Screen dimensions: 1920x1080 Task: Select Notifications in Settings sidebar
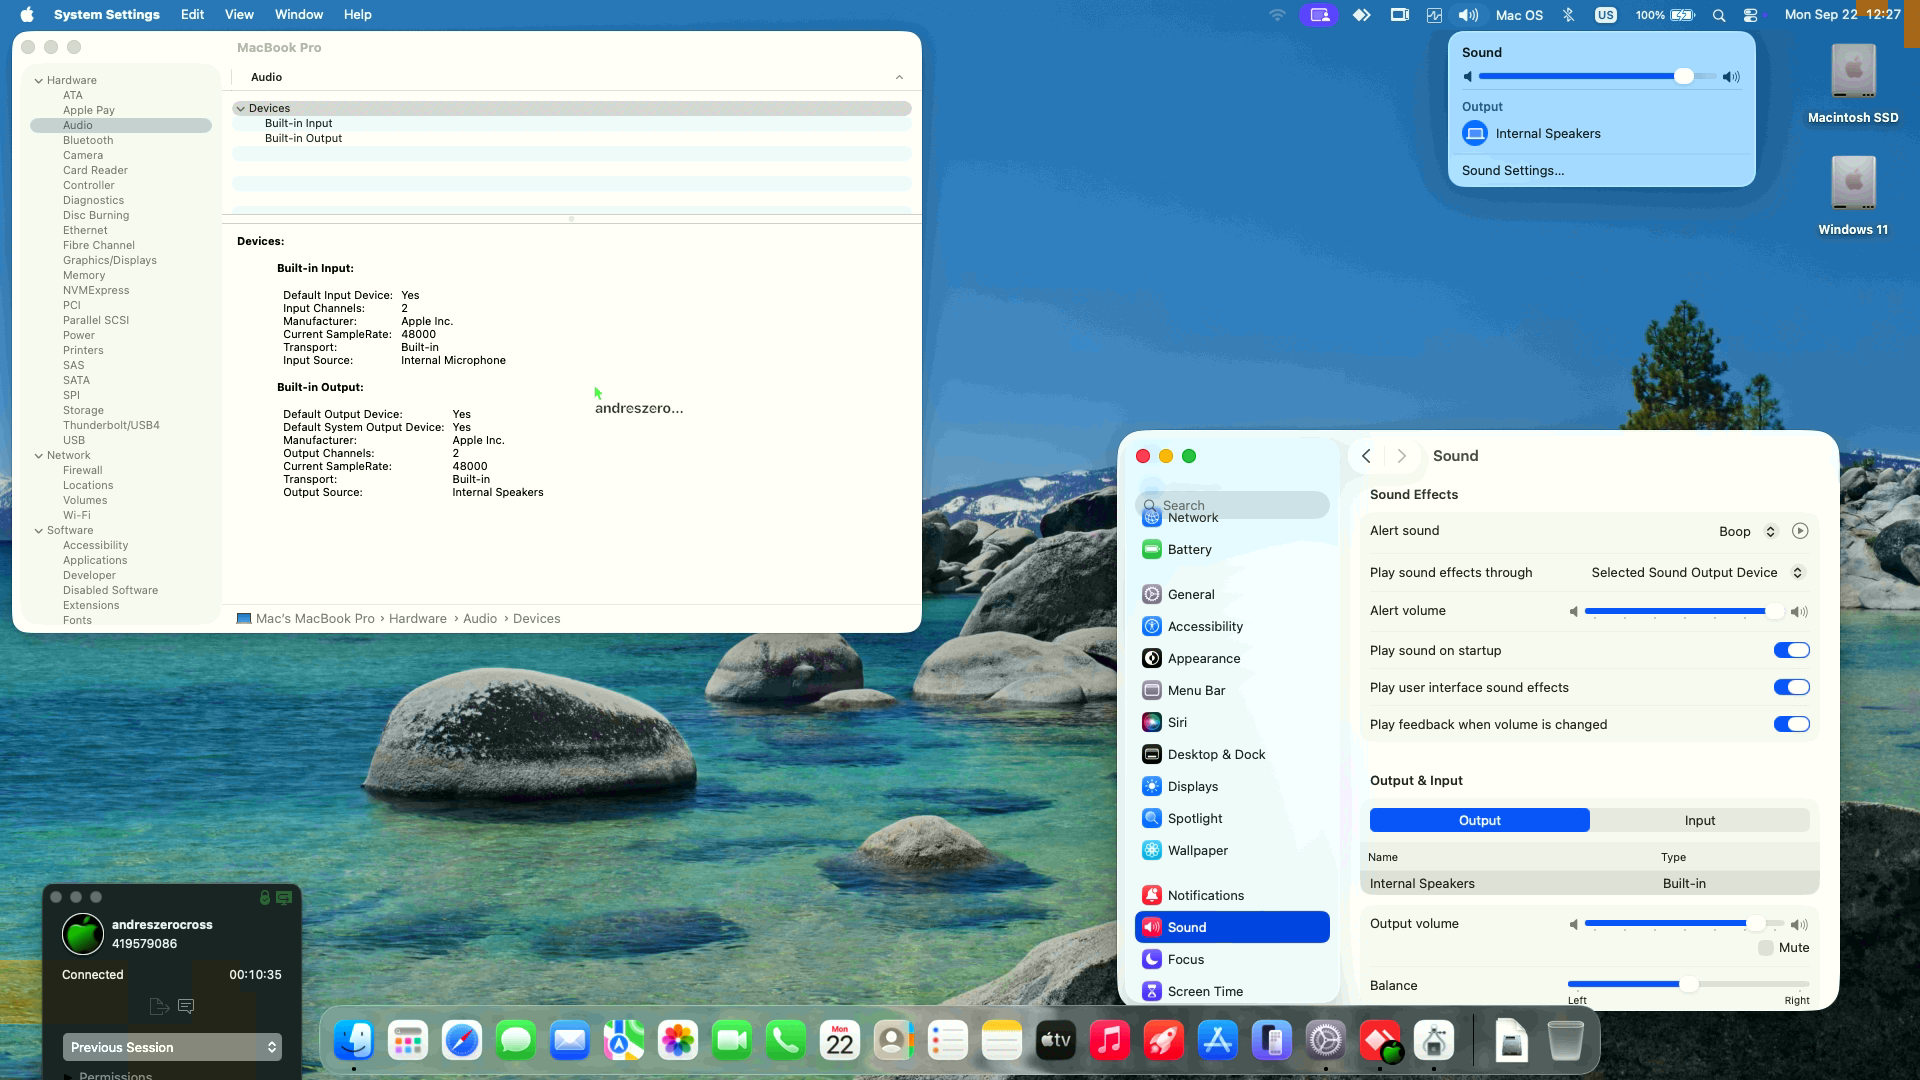(1232, 895)
